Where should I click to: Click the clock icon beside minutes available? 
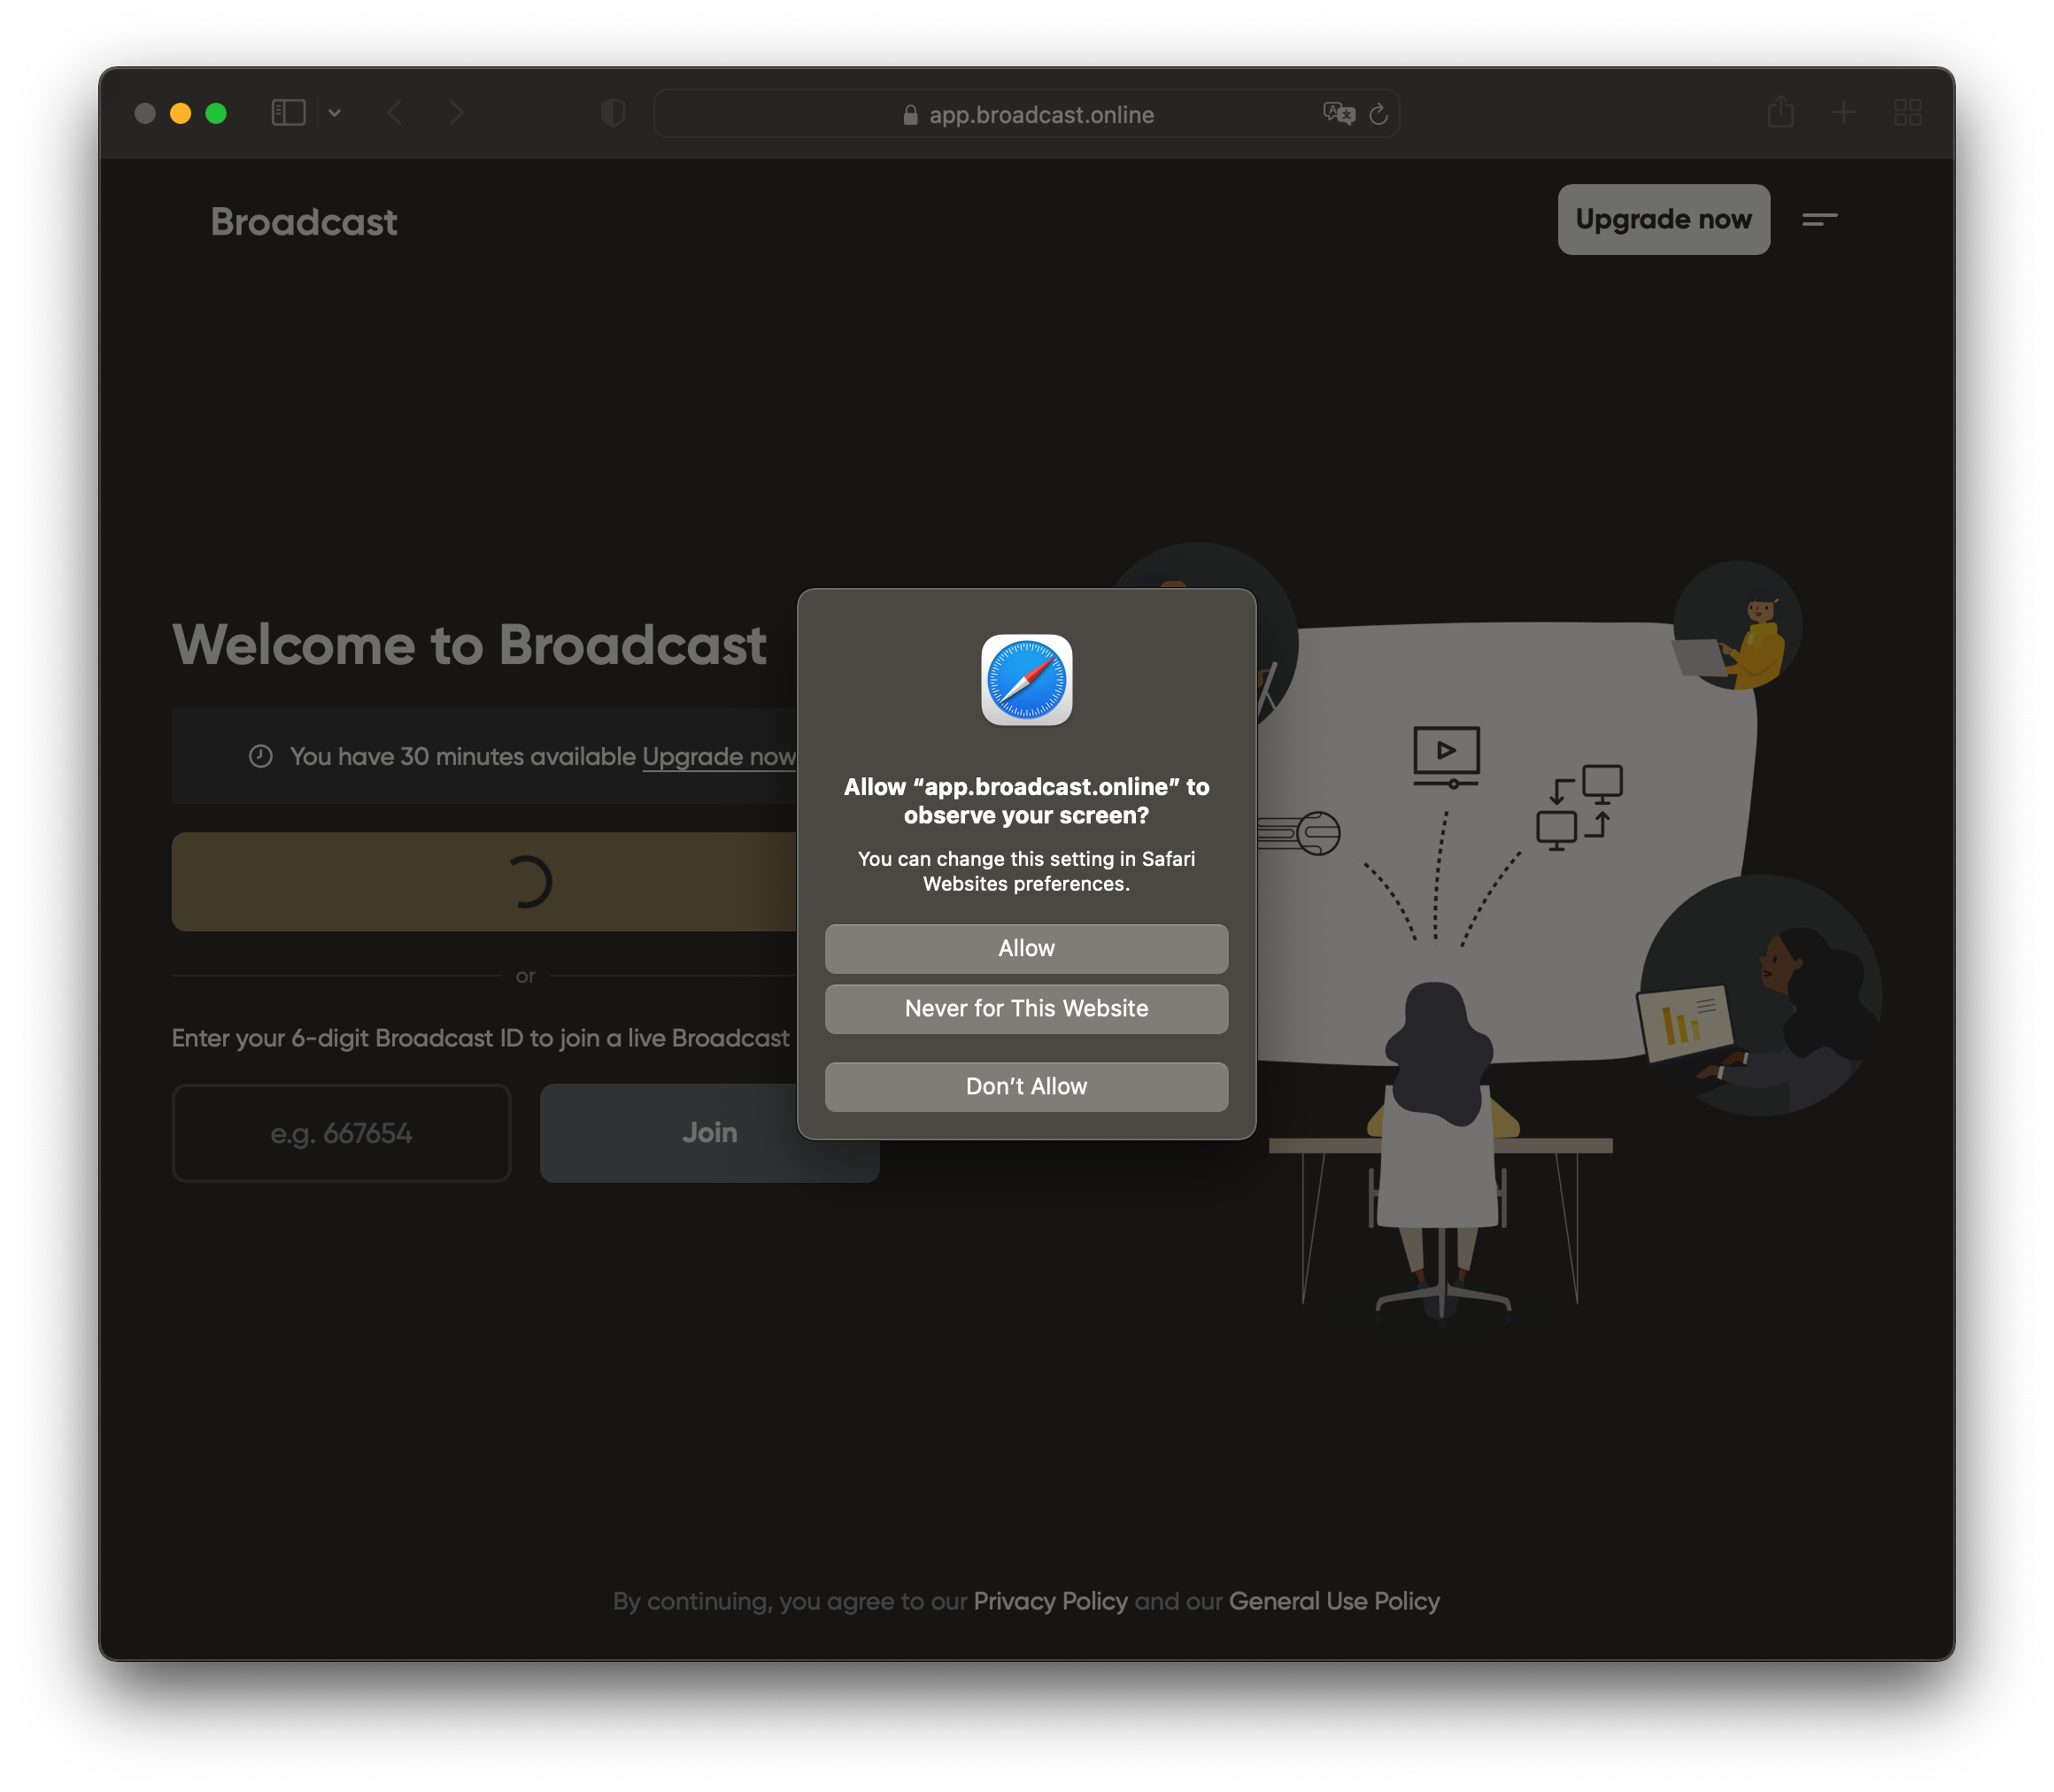click(x=261, y=756)
